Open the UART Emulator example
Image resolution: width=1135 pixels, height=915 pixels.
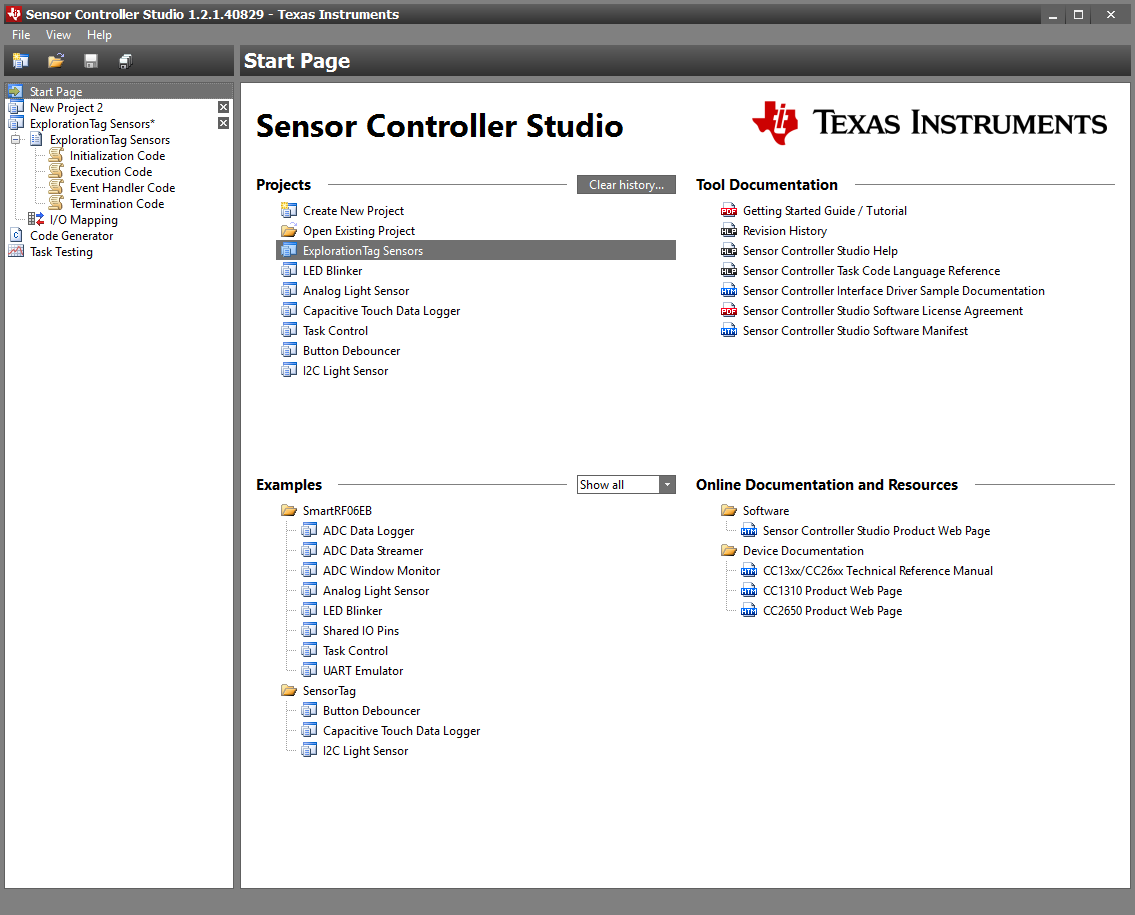click(363, 671)
